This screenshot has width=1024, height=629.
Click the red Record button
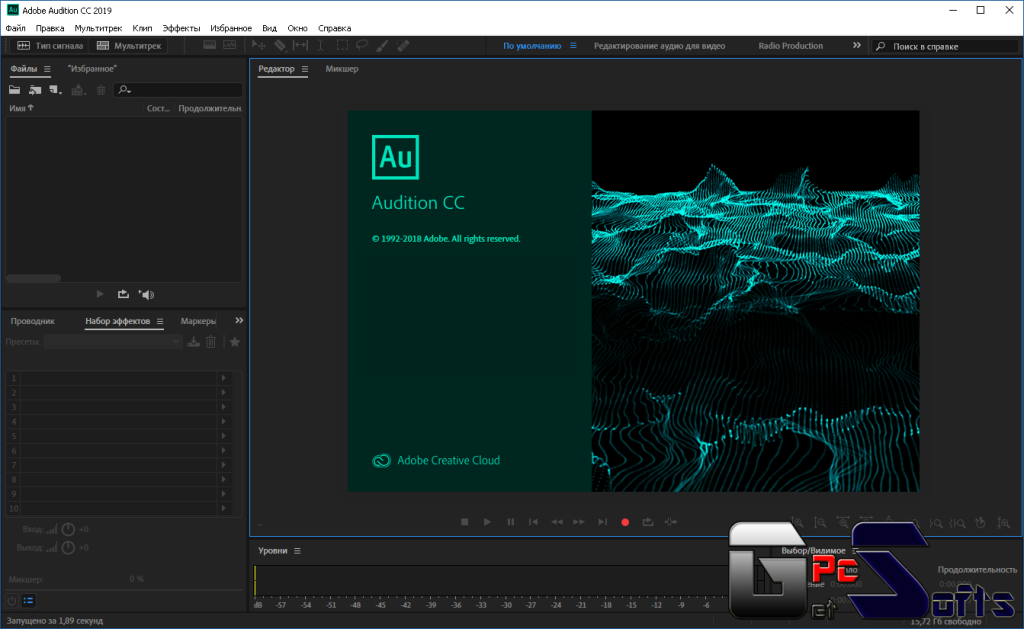[625, 522]
